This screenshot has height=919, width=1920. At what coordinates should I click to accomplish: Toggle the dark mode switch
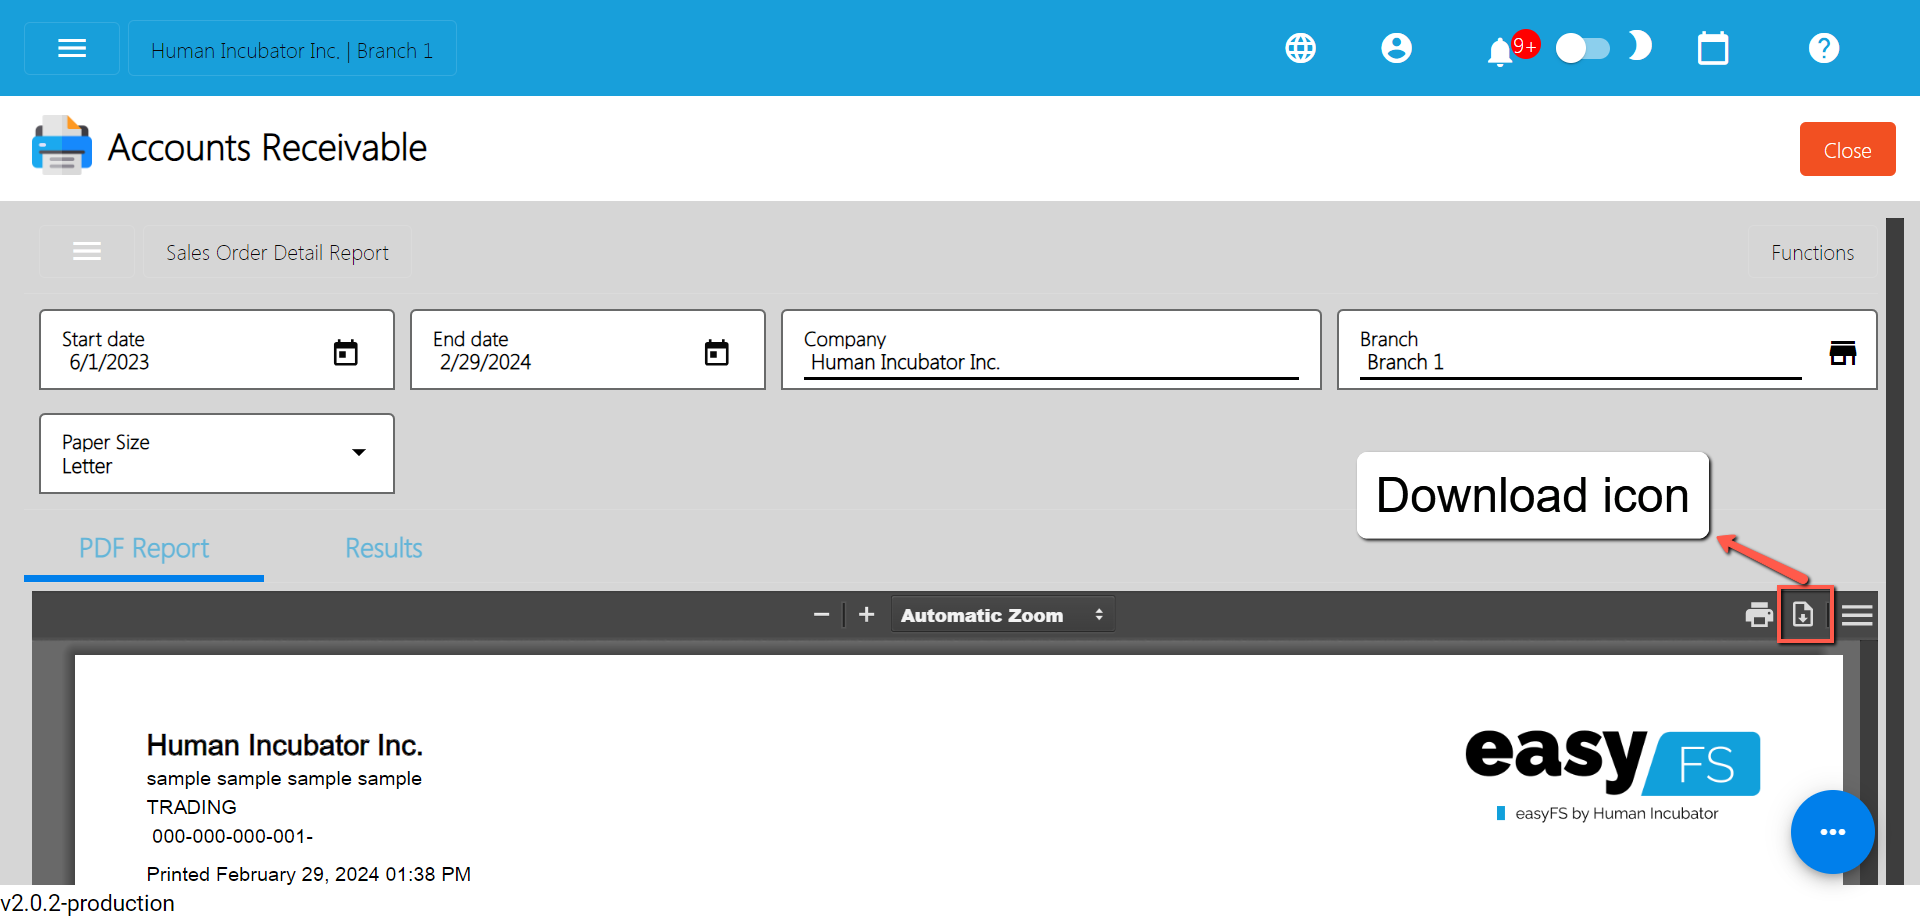click(1583, 48)
